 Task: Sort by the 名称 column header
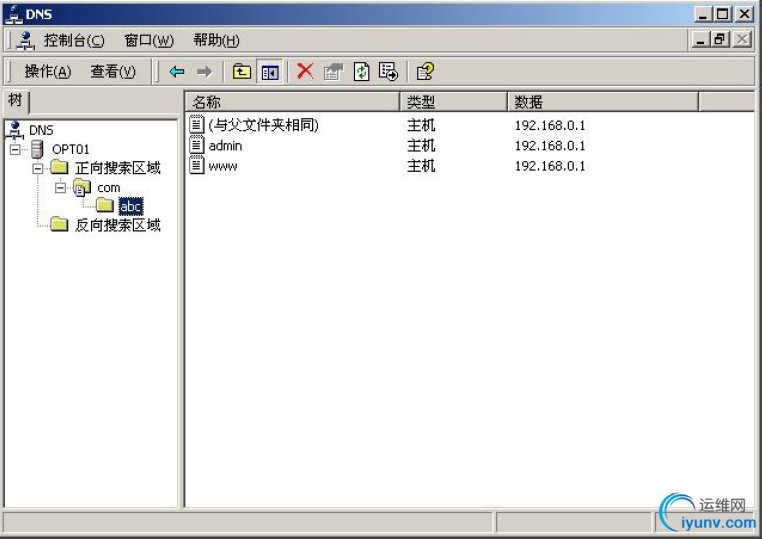(293, 102)
